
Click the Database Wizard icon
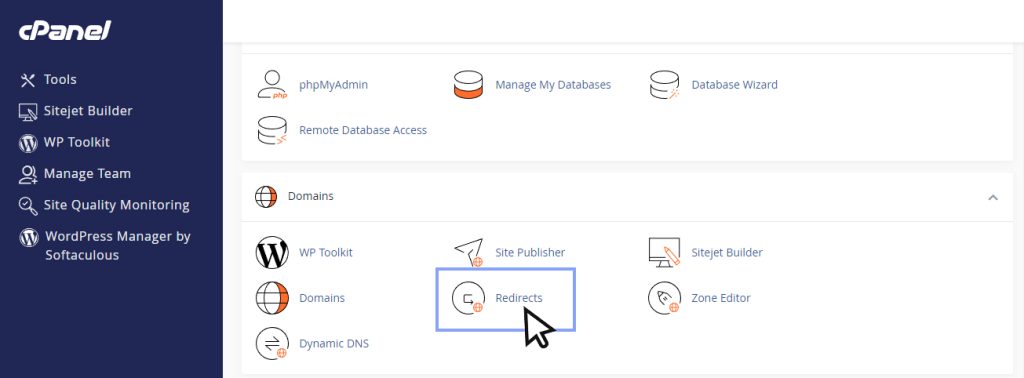pos(664,85)
